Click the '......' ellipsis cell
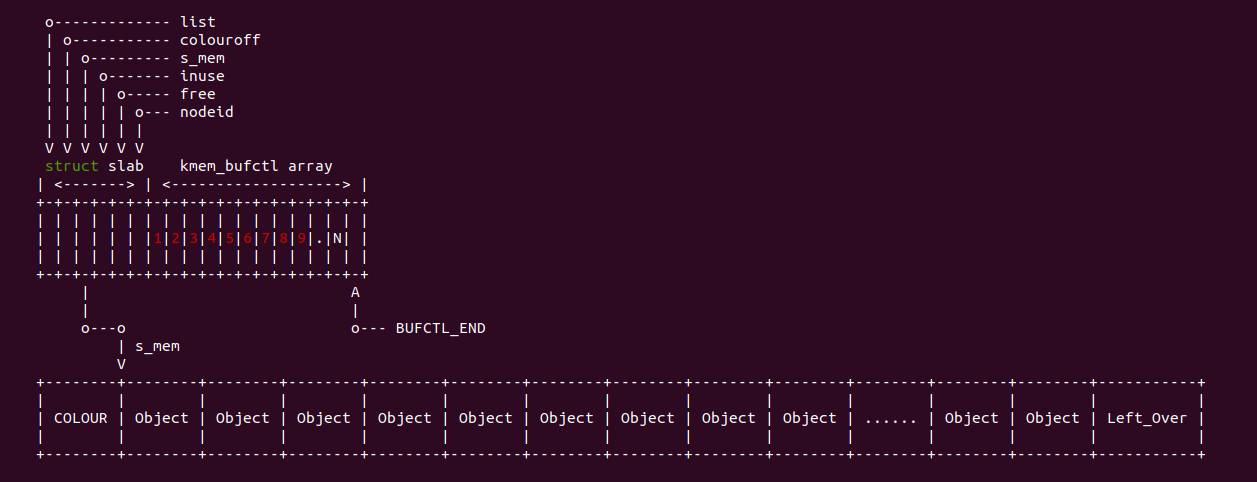The width and height of the screenshot is (1257, 482). [x=891, y=418]
